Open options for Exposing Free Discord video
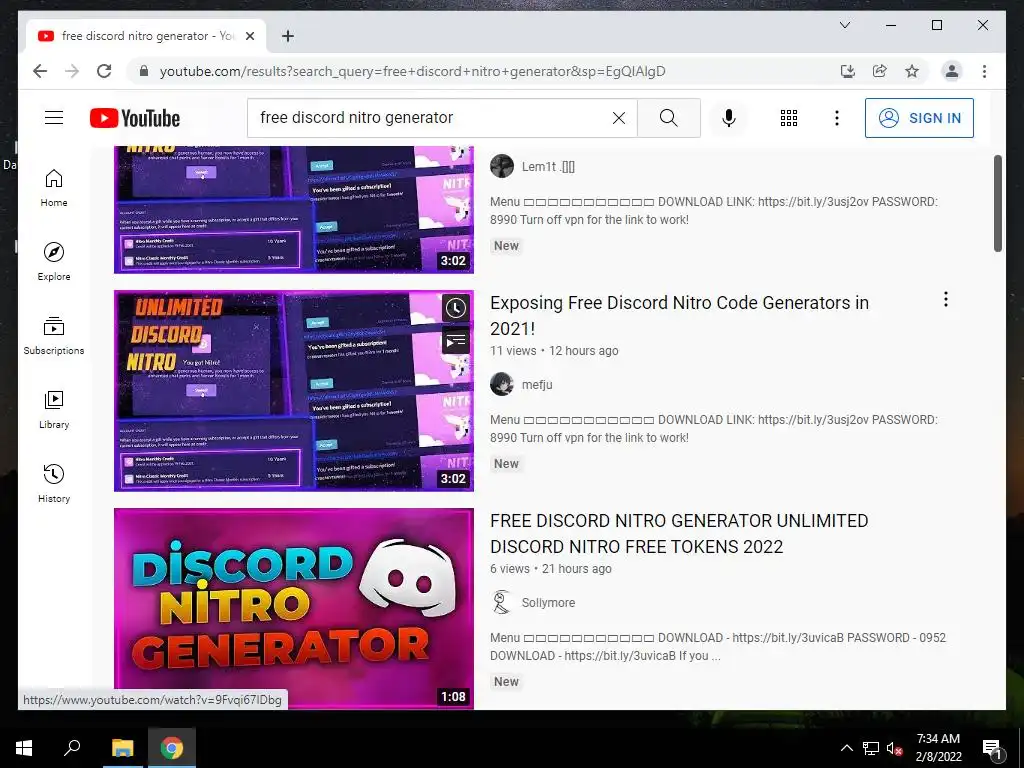 tap(945, 299)
